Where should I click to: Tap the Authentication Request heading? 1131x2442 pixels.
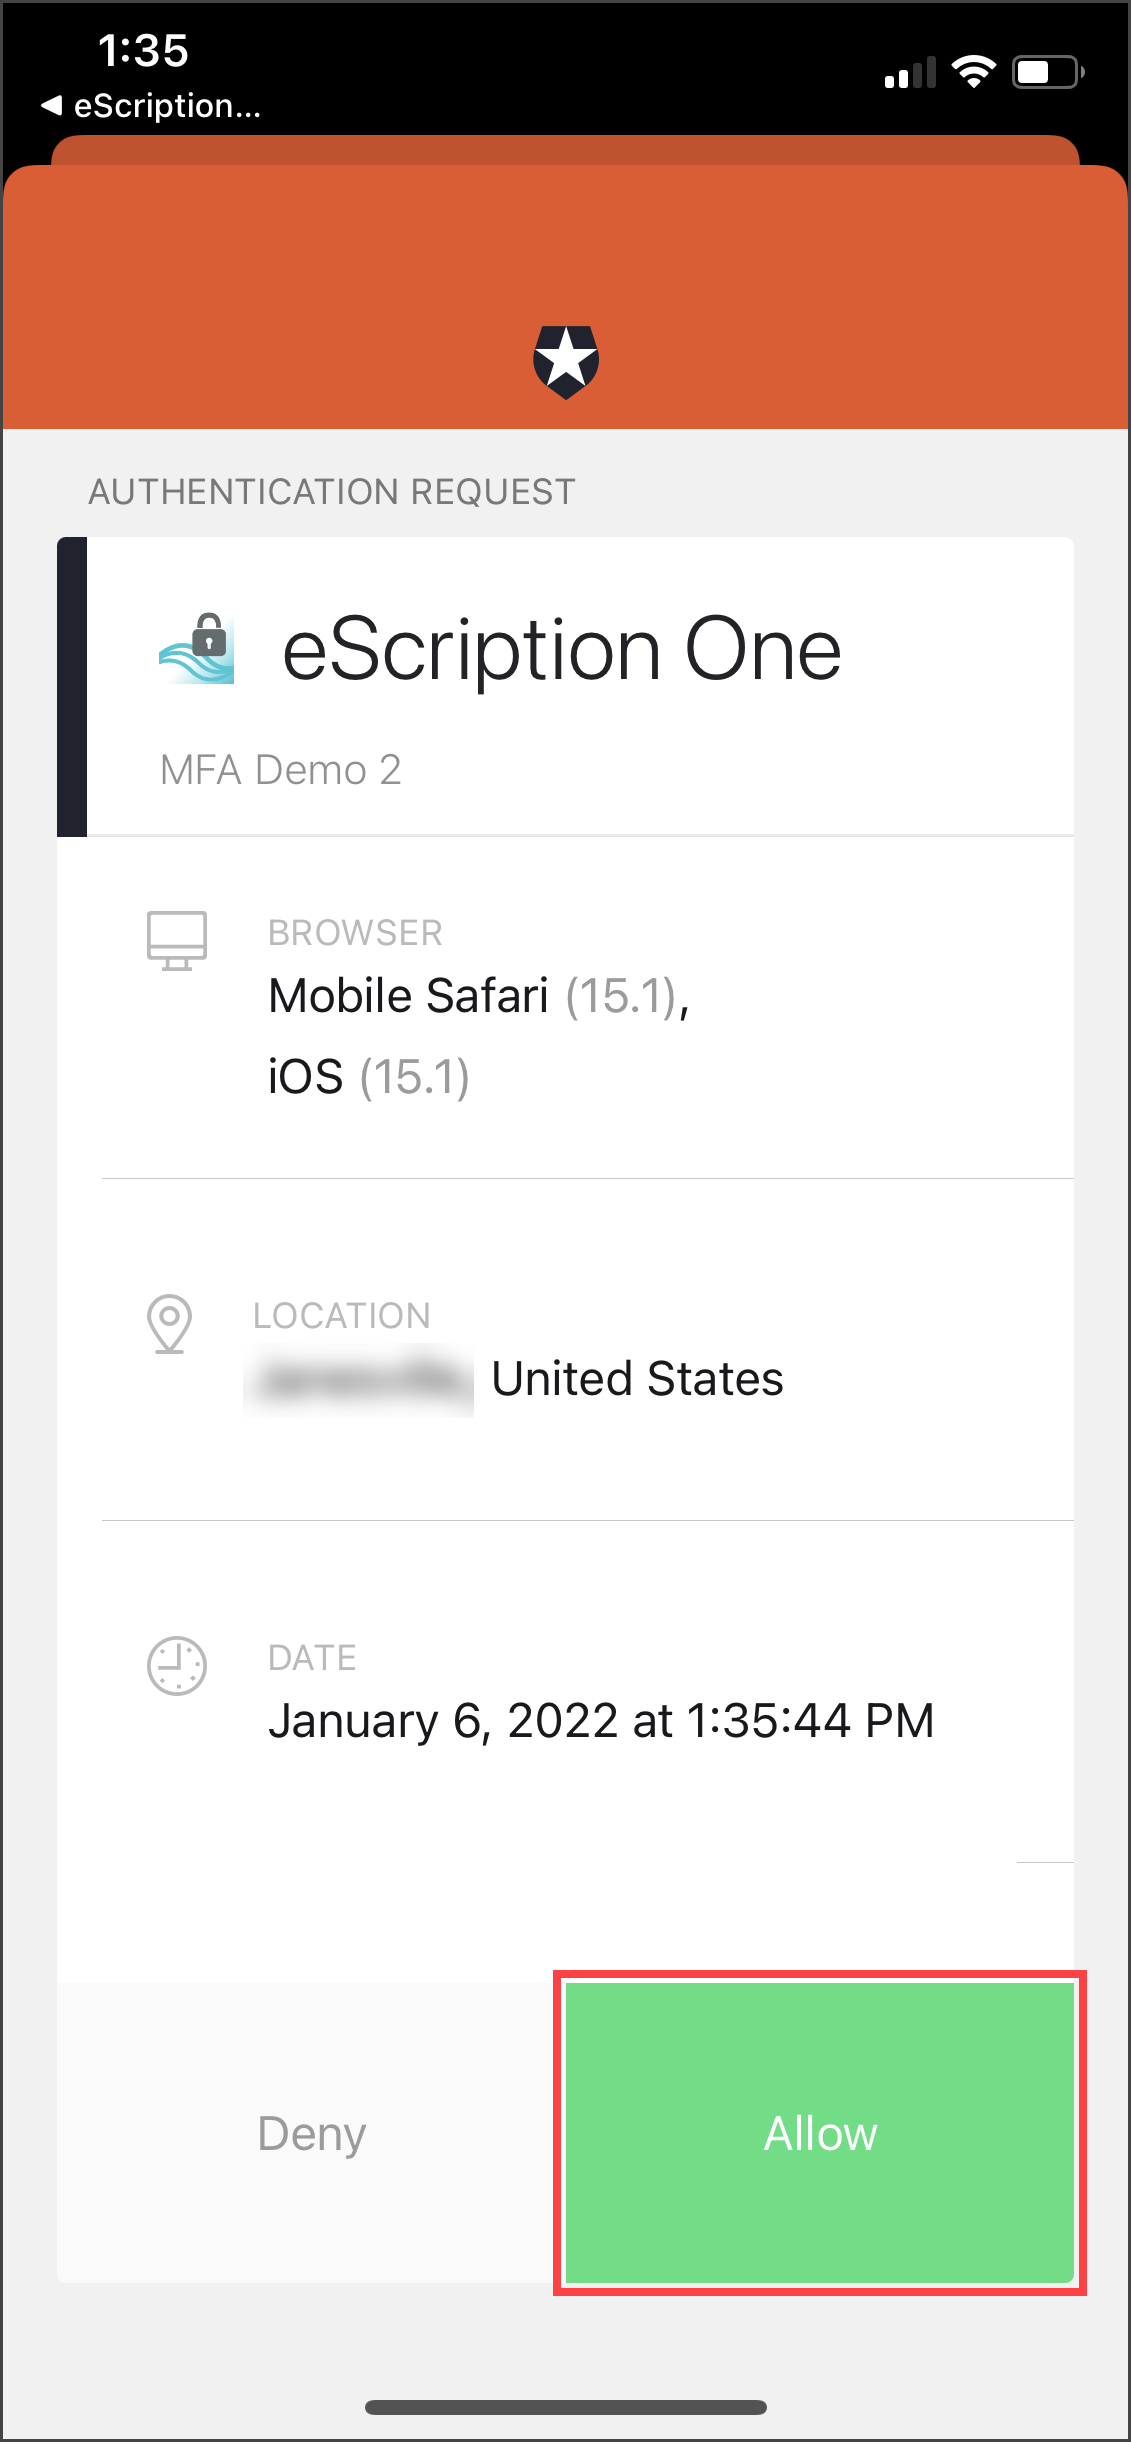(332, 492)
